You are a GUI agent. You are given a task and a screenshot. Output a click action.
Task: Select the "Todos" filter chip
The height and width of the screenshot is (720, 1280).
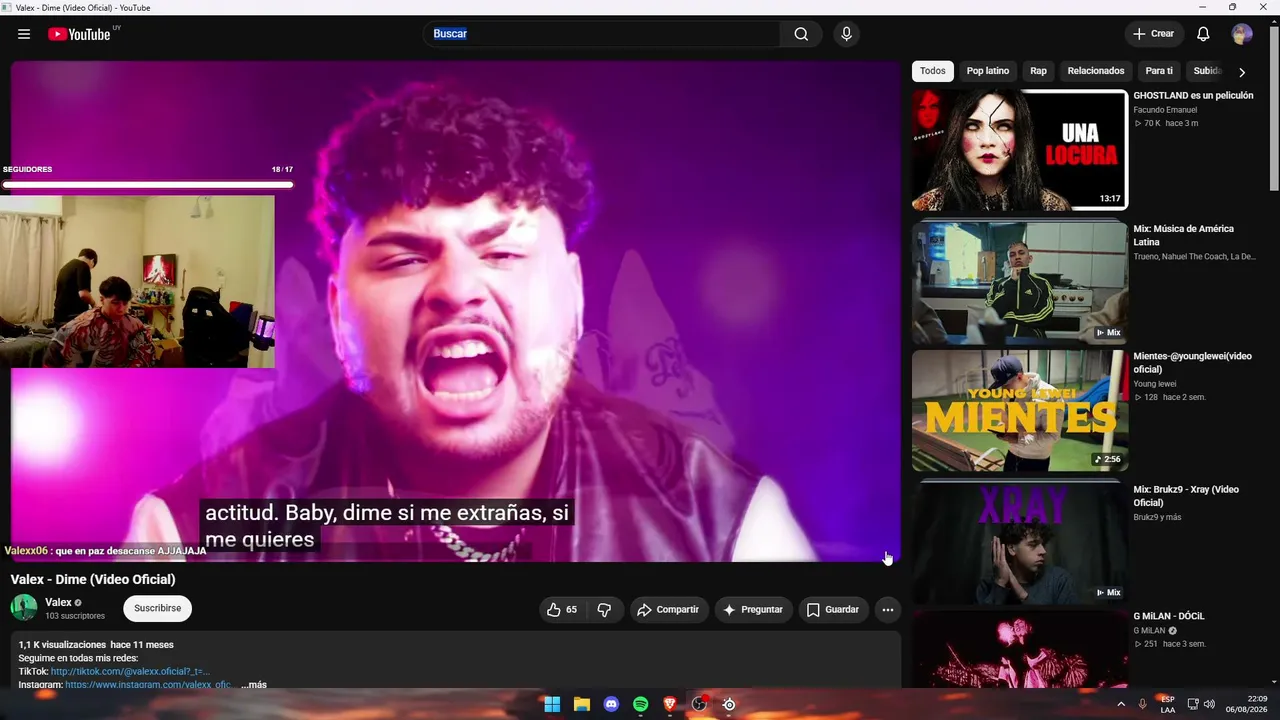point(933,71)
